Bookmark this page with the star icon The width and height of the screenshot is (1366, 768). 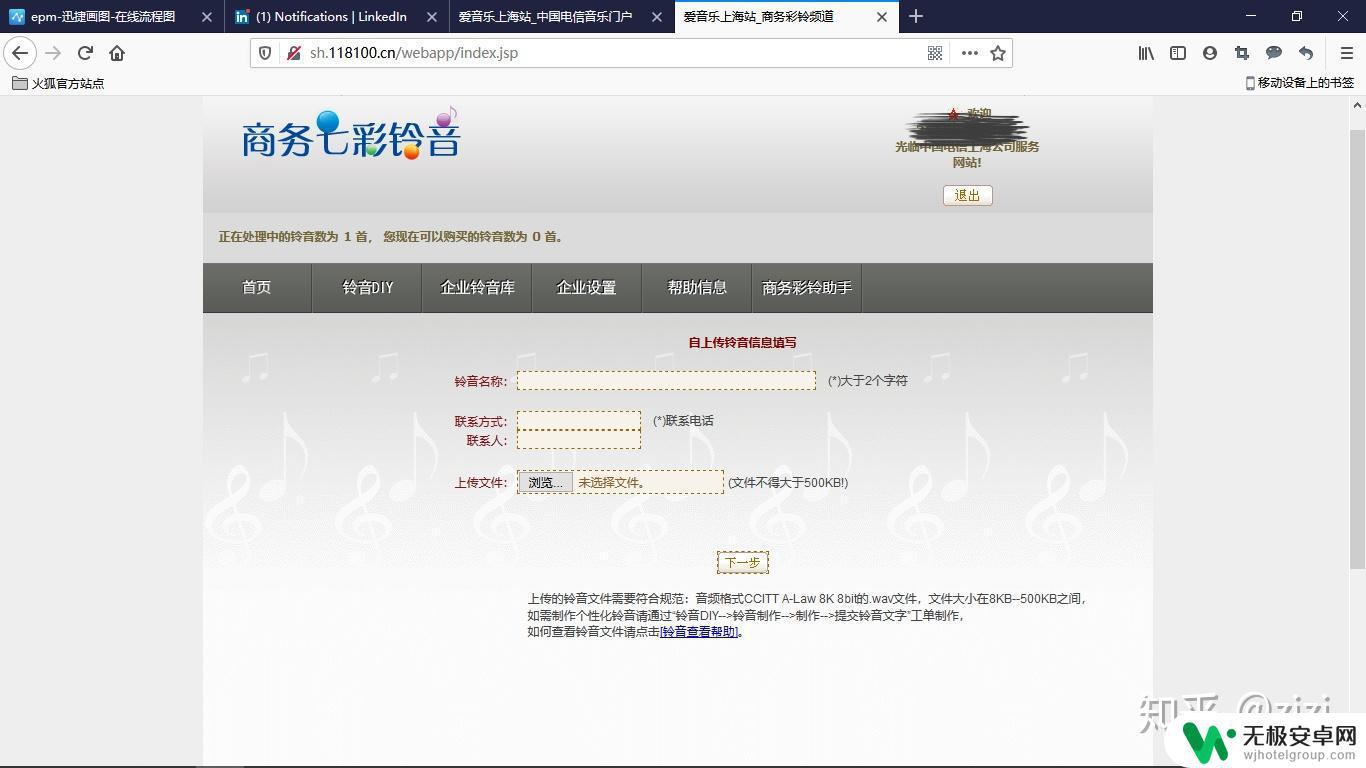coord(998,53)
